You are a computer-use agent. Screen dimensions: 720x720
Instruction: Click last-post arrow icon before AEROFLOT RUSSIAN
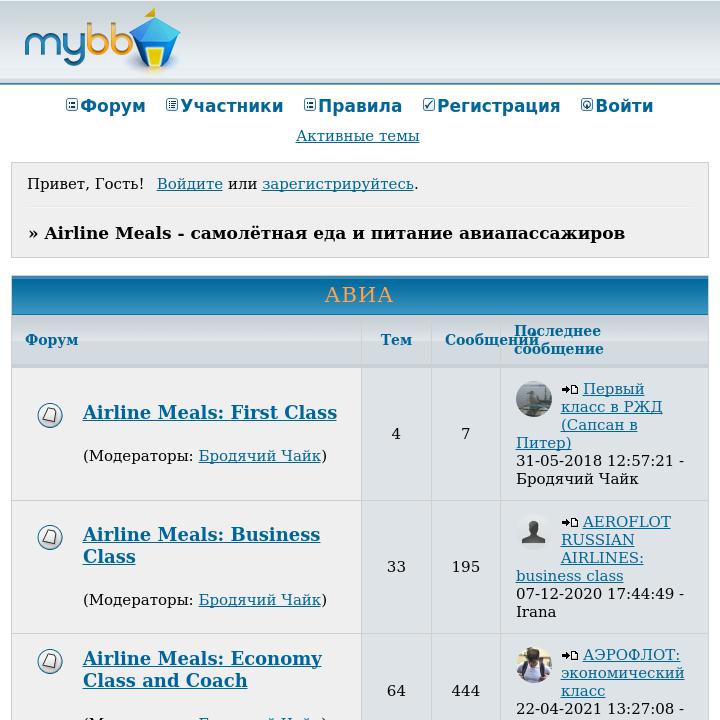(x=570, y=523)
